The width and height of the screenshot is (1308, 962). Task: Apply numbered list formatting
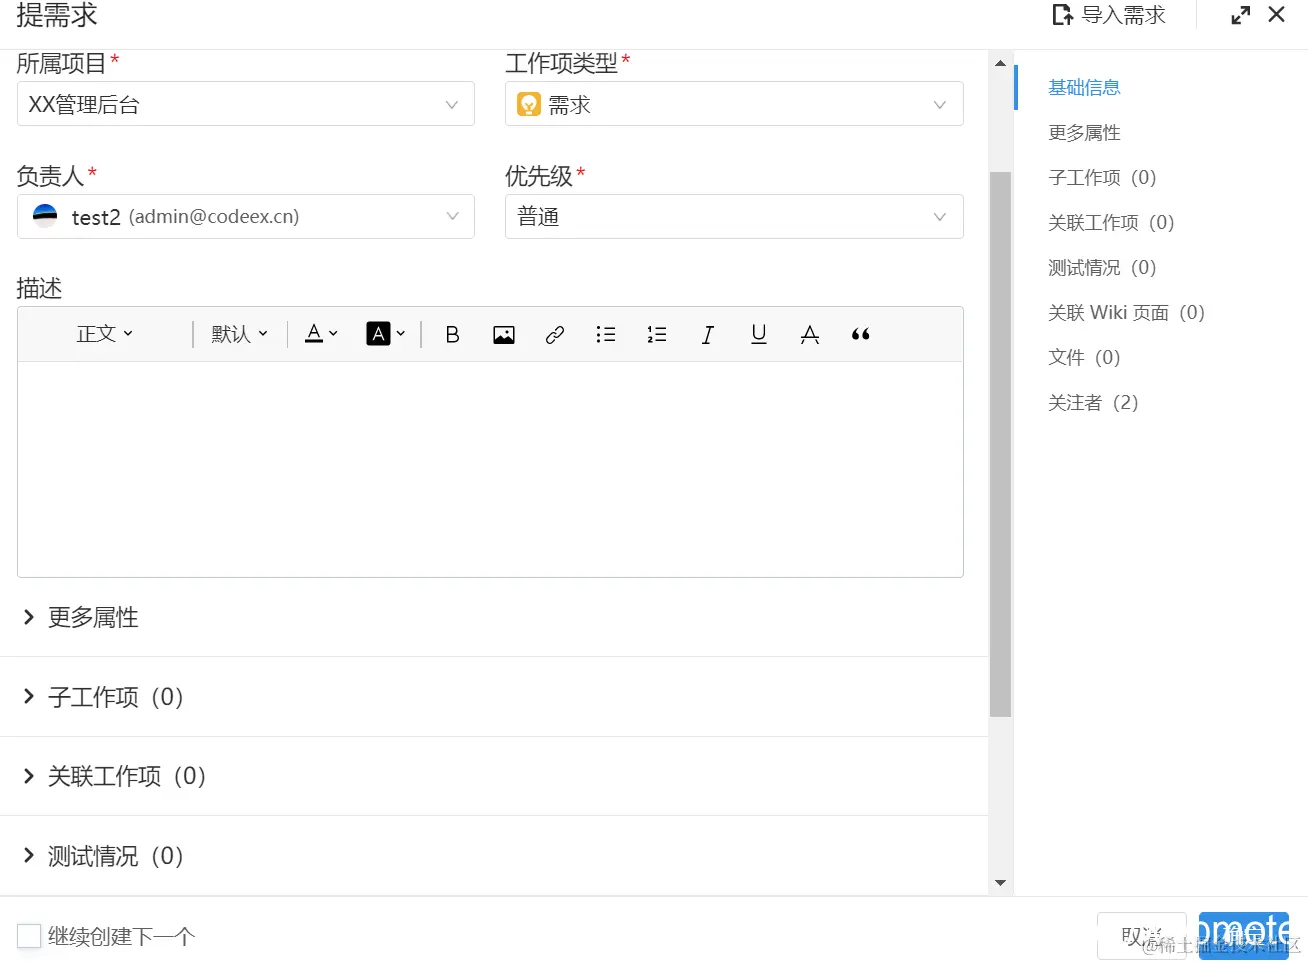[657, 334]
